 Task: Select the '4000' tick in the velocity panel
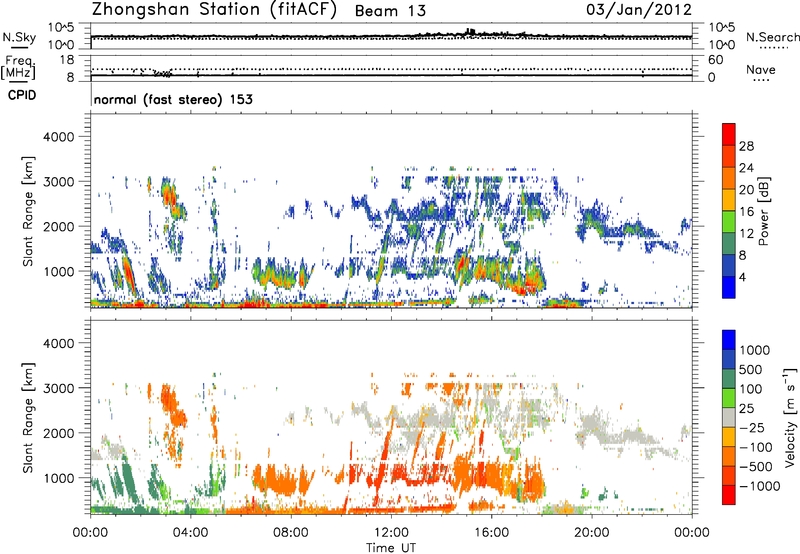tap(58, 343)
